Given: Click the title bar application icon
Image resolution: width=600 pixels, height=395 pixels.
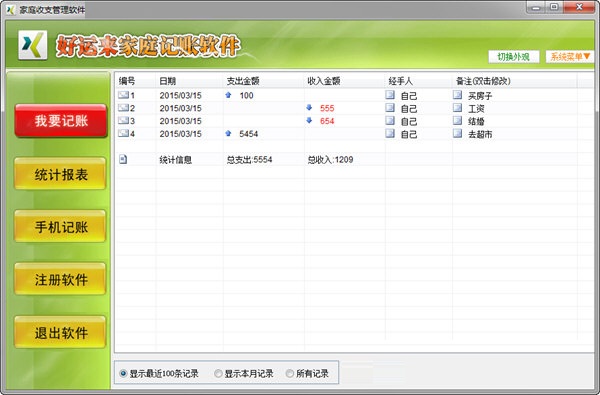Looking at the screenshot, I should tap(11, 10).
